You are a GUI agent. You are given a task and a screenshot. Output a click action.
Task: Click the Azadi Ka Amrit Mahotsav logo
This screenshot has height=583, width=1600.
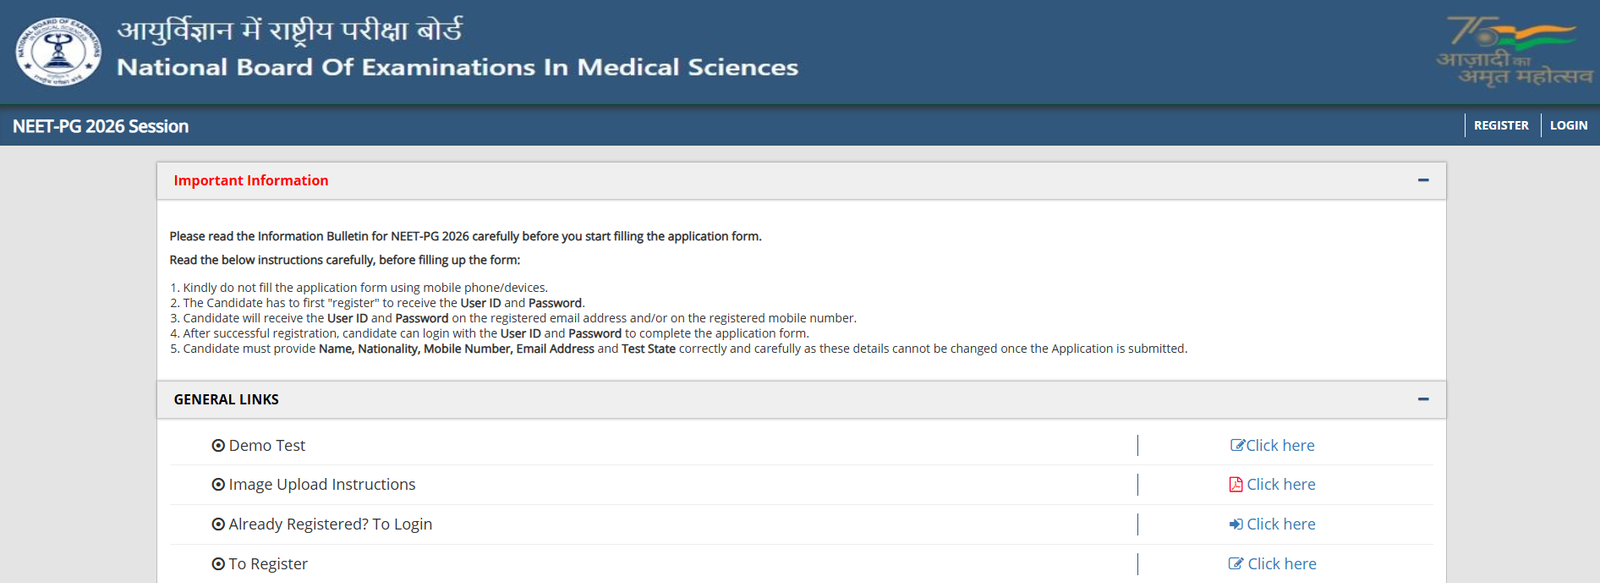tap(1514, 50)
